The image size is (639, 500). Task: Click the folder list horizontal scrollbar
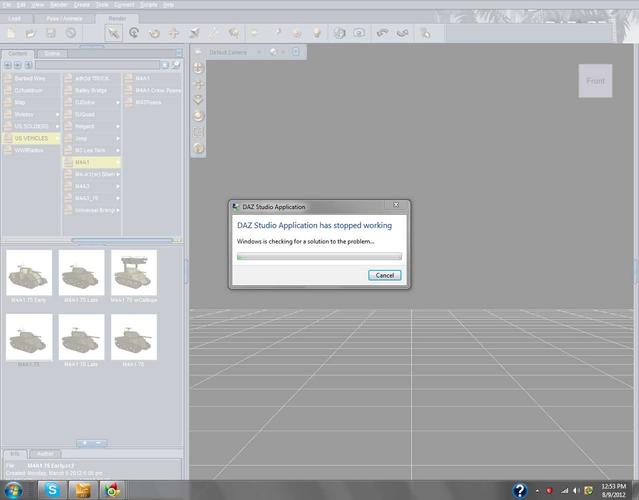(122, 240)
